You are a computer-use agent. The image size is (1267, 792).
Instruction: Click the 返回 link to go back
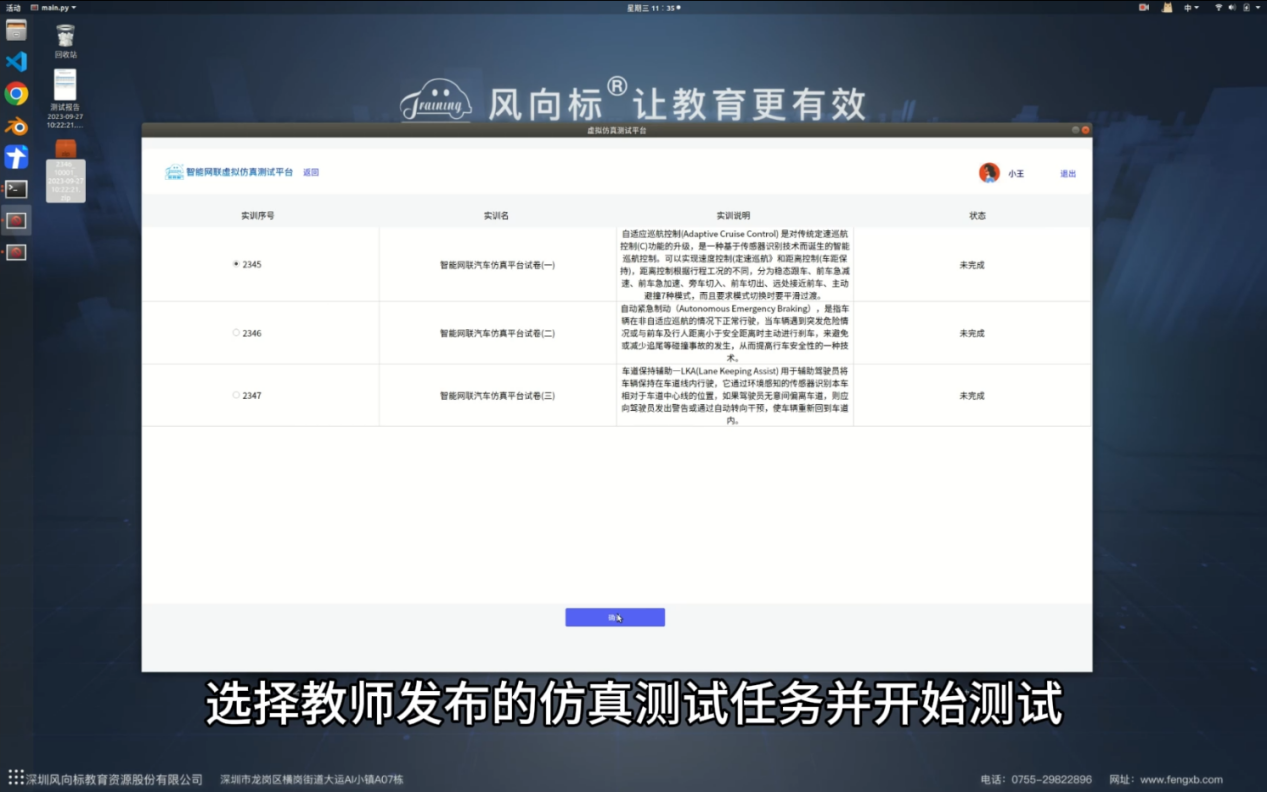tap(310, 172)
